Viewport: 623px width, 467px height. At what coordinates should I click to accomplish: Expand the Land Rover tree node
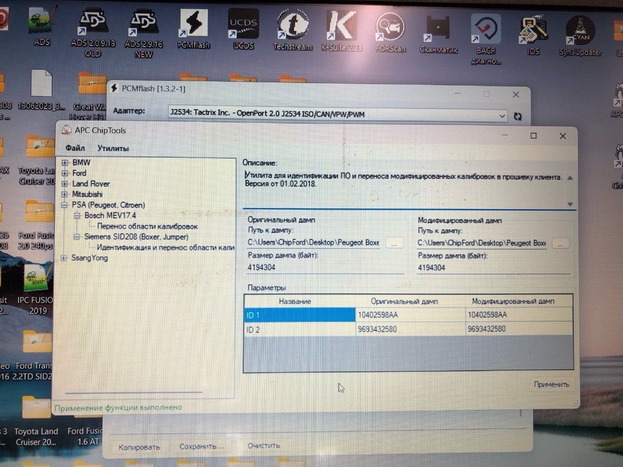pos(65,183)
